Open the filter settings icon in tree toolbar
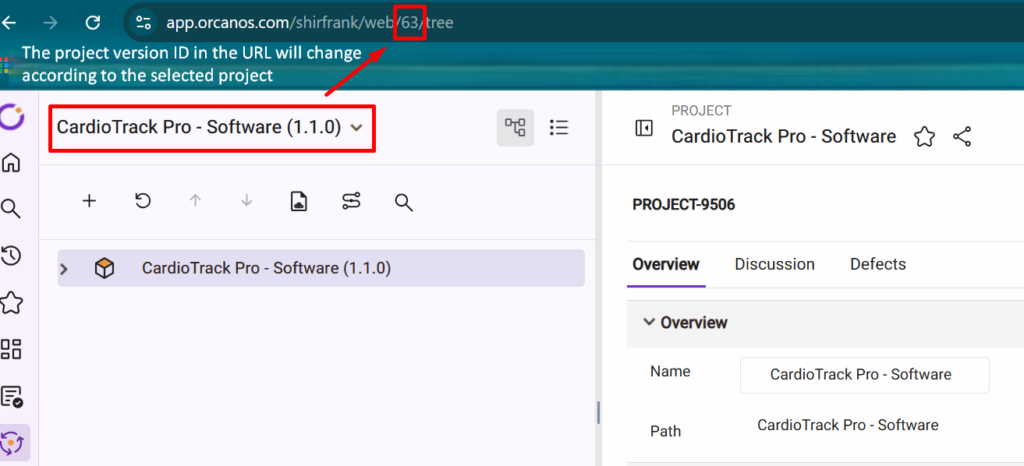 (351, 202)
